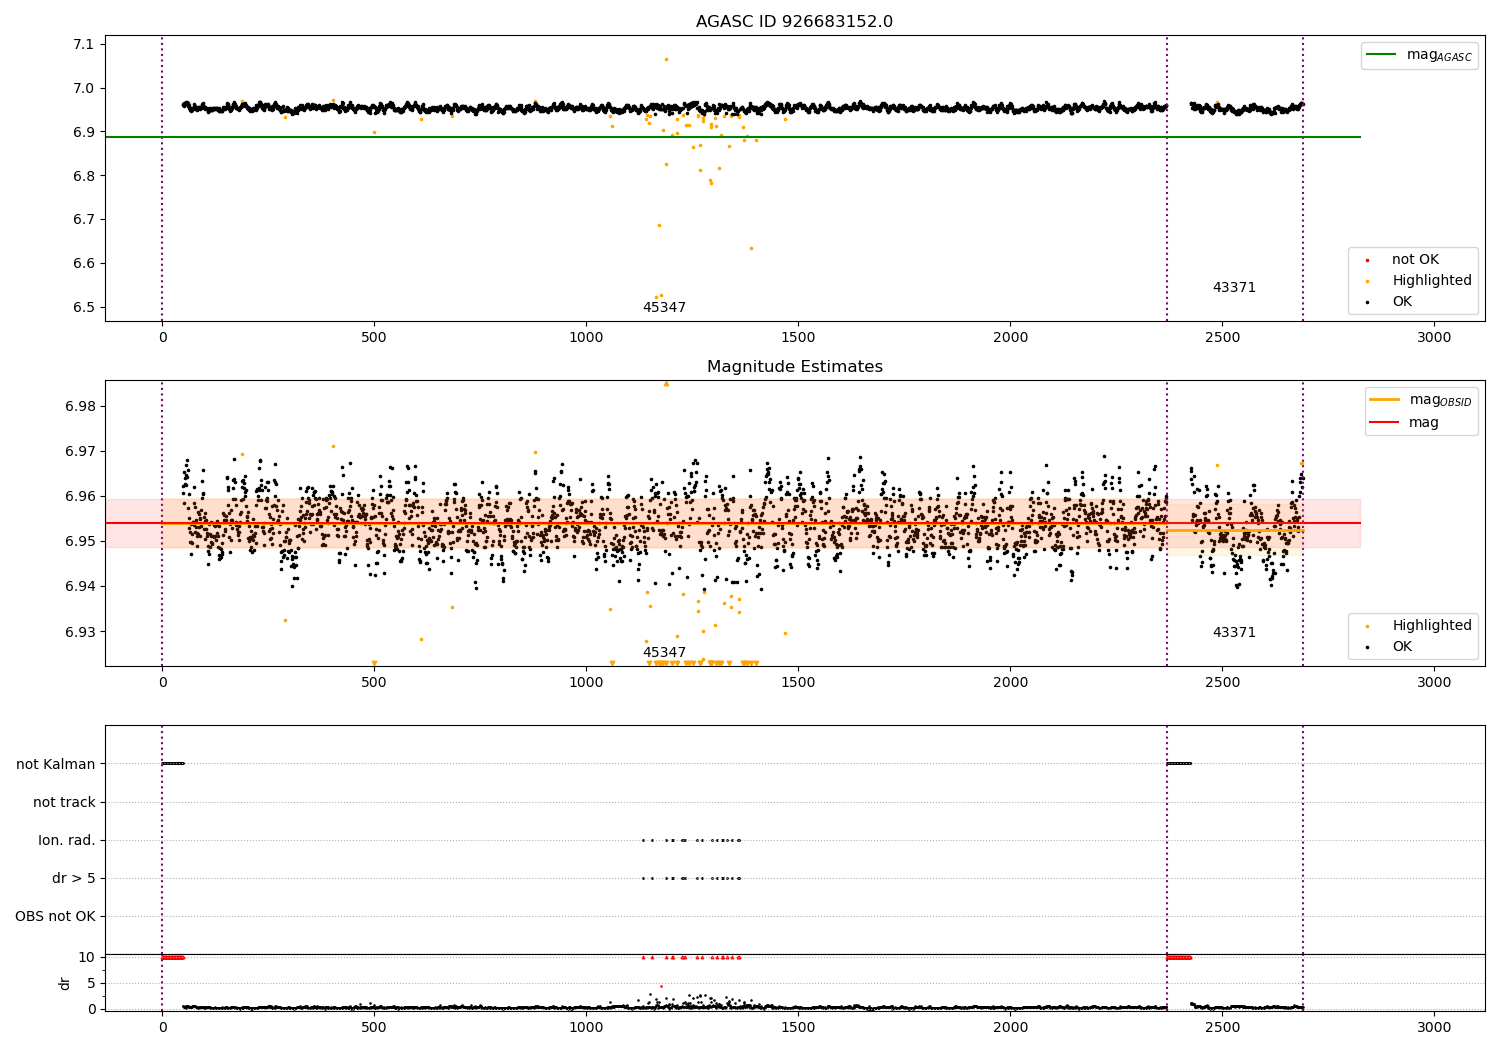Click the 6.98 y-axis tick label
This screenshot has height=1050, width=1500.
[79, 407]
